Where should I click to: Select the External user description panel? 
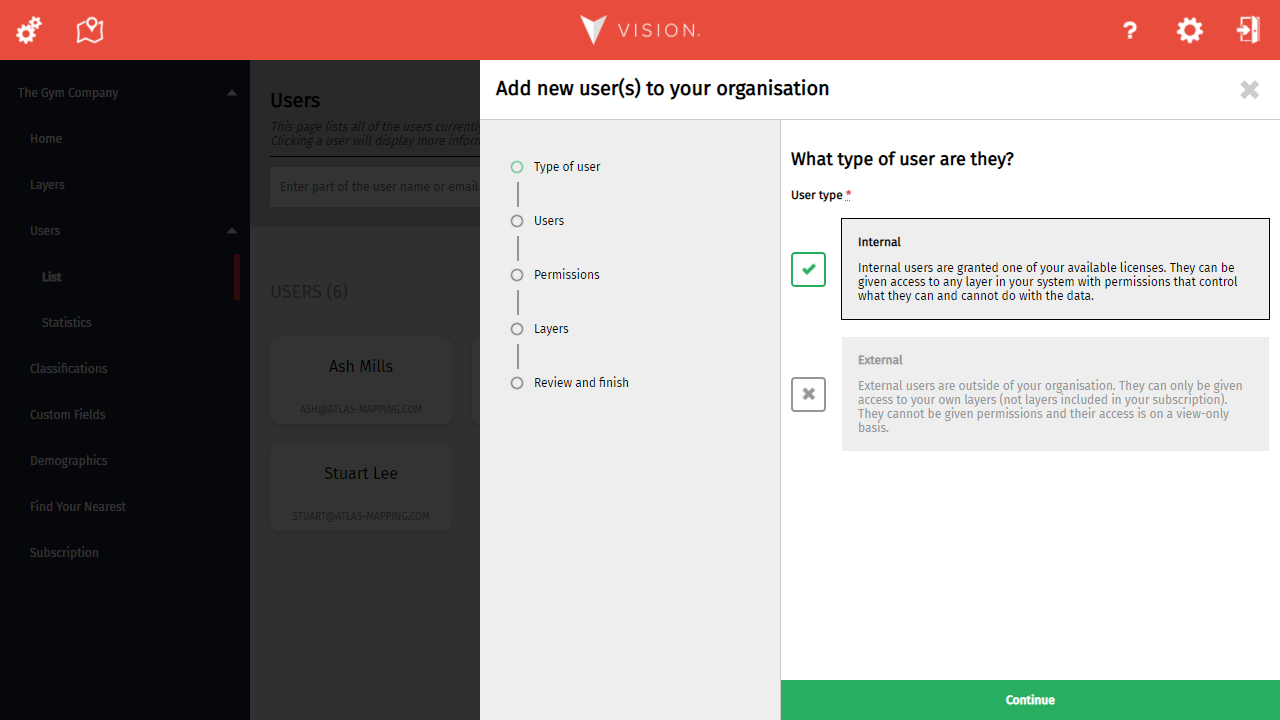click(1055, 394)
